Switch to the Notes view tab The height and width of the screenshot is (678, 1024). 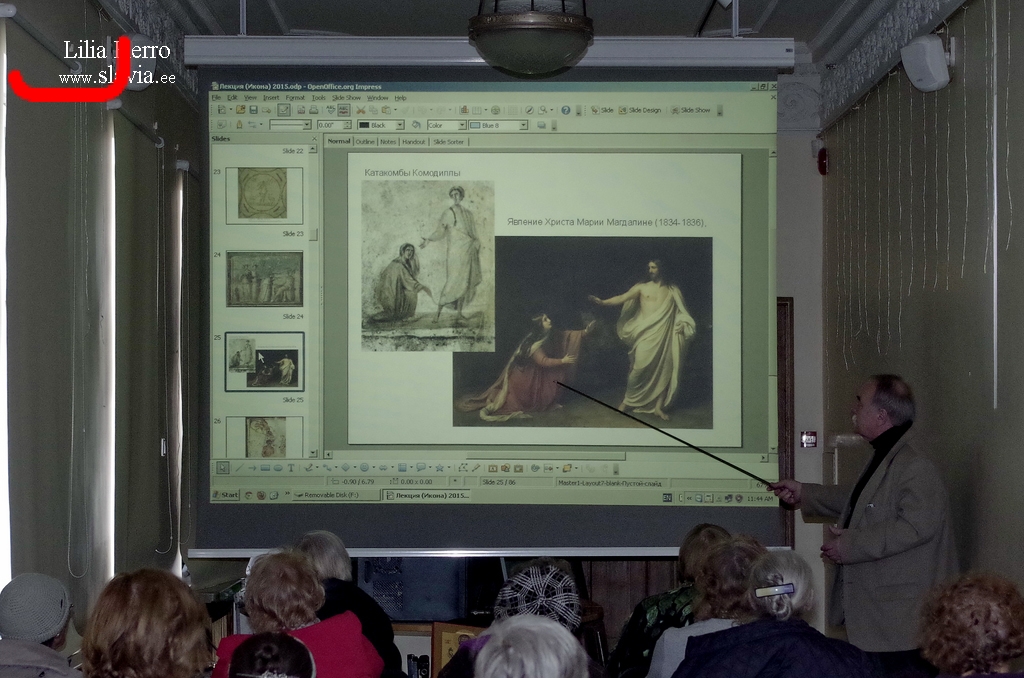pyautogui.click(x=388, y=142)
